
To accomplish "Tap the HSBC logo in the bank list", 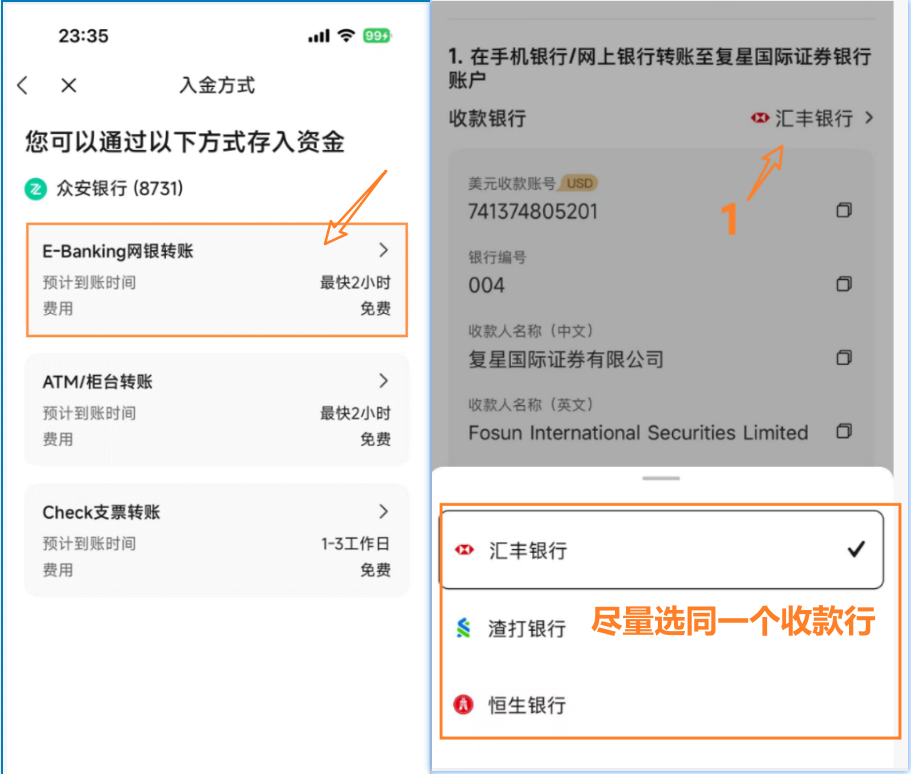I will click(464, 550).
